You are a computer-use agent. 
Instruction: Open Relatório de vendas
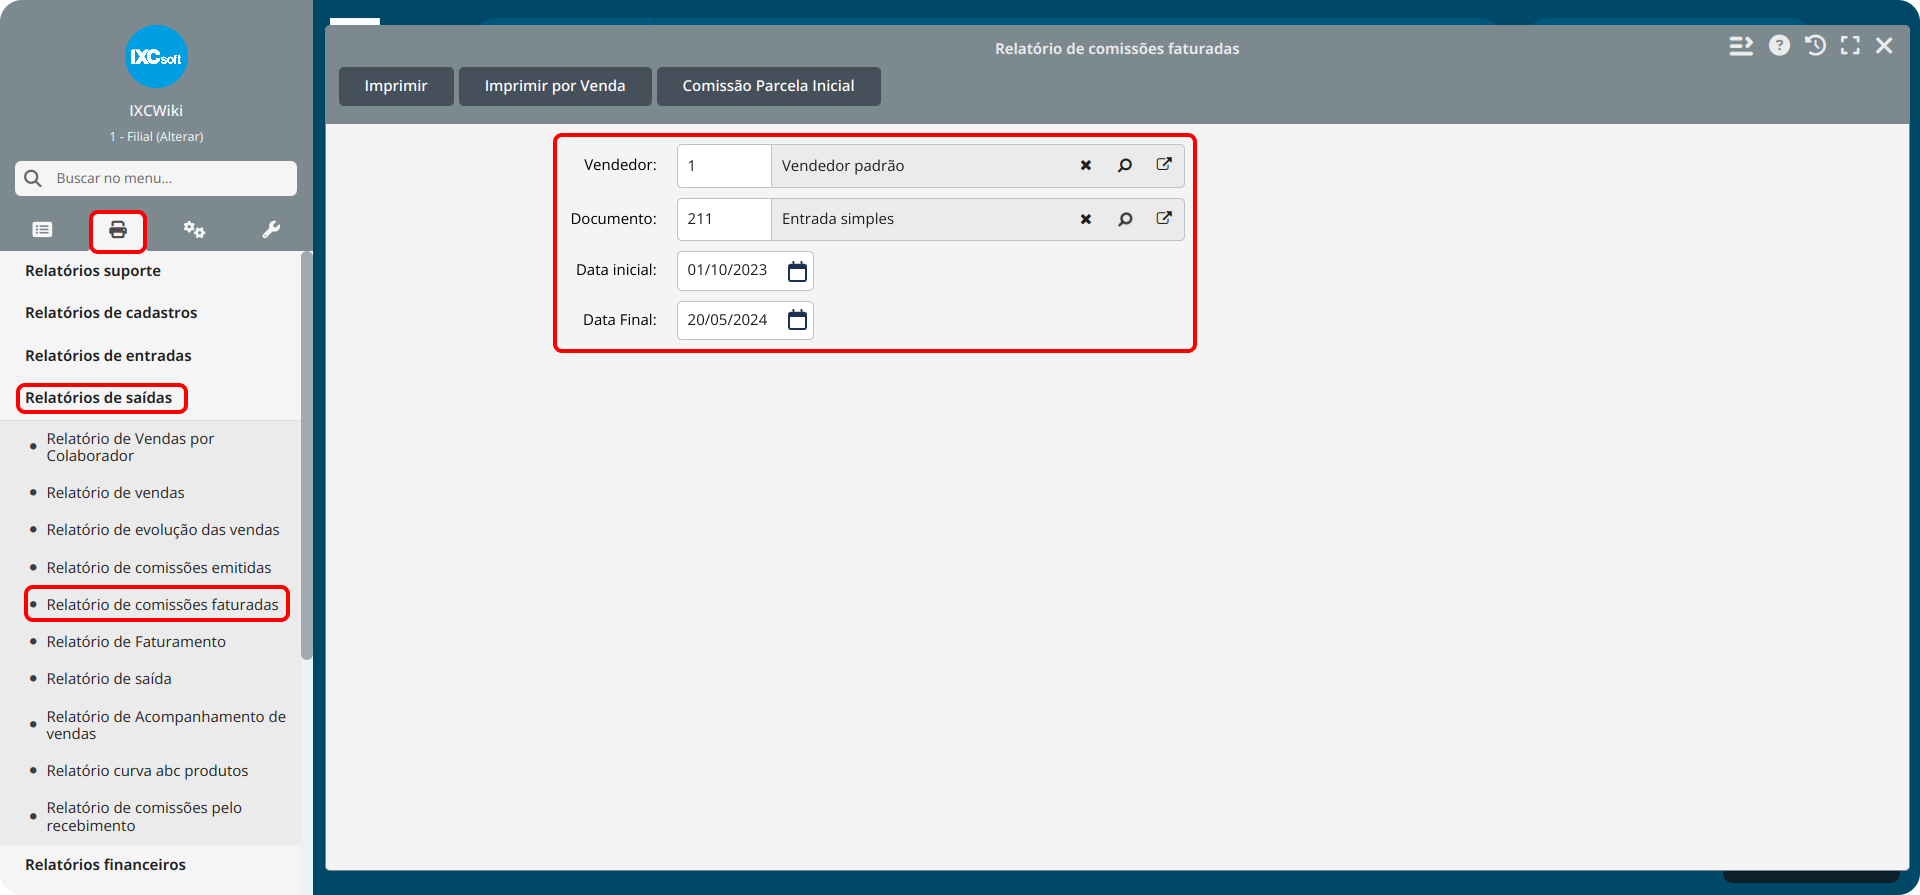(x=115, y=493)
